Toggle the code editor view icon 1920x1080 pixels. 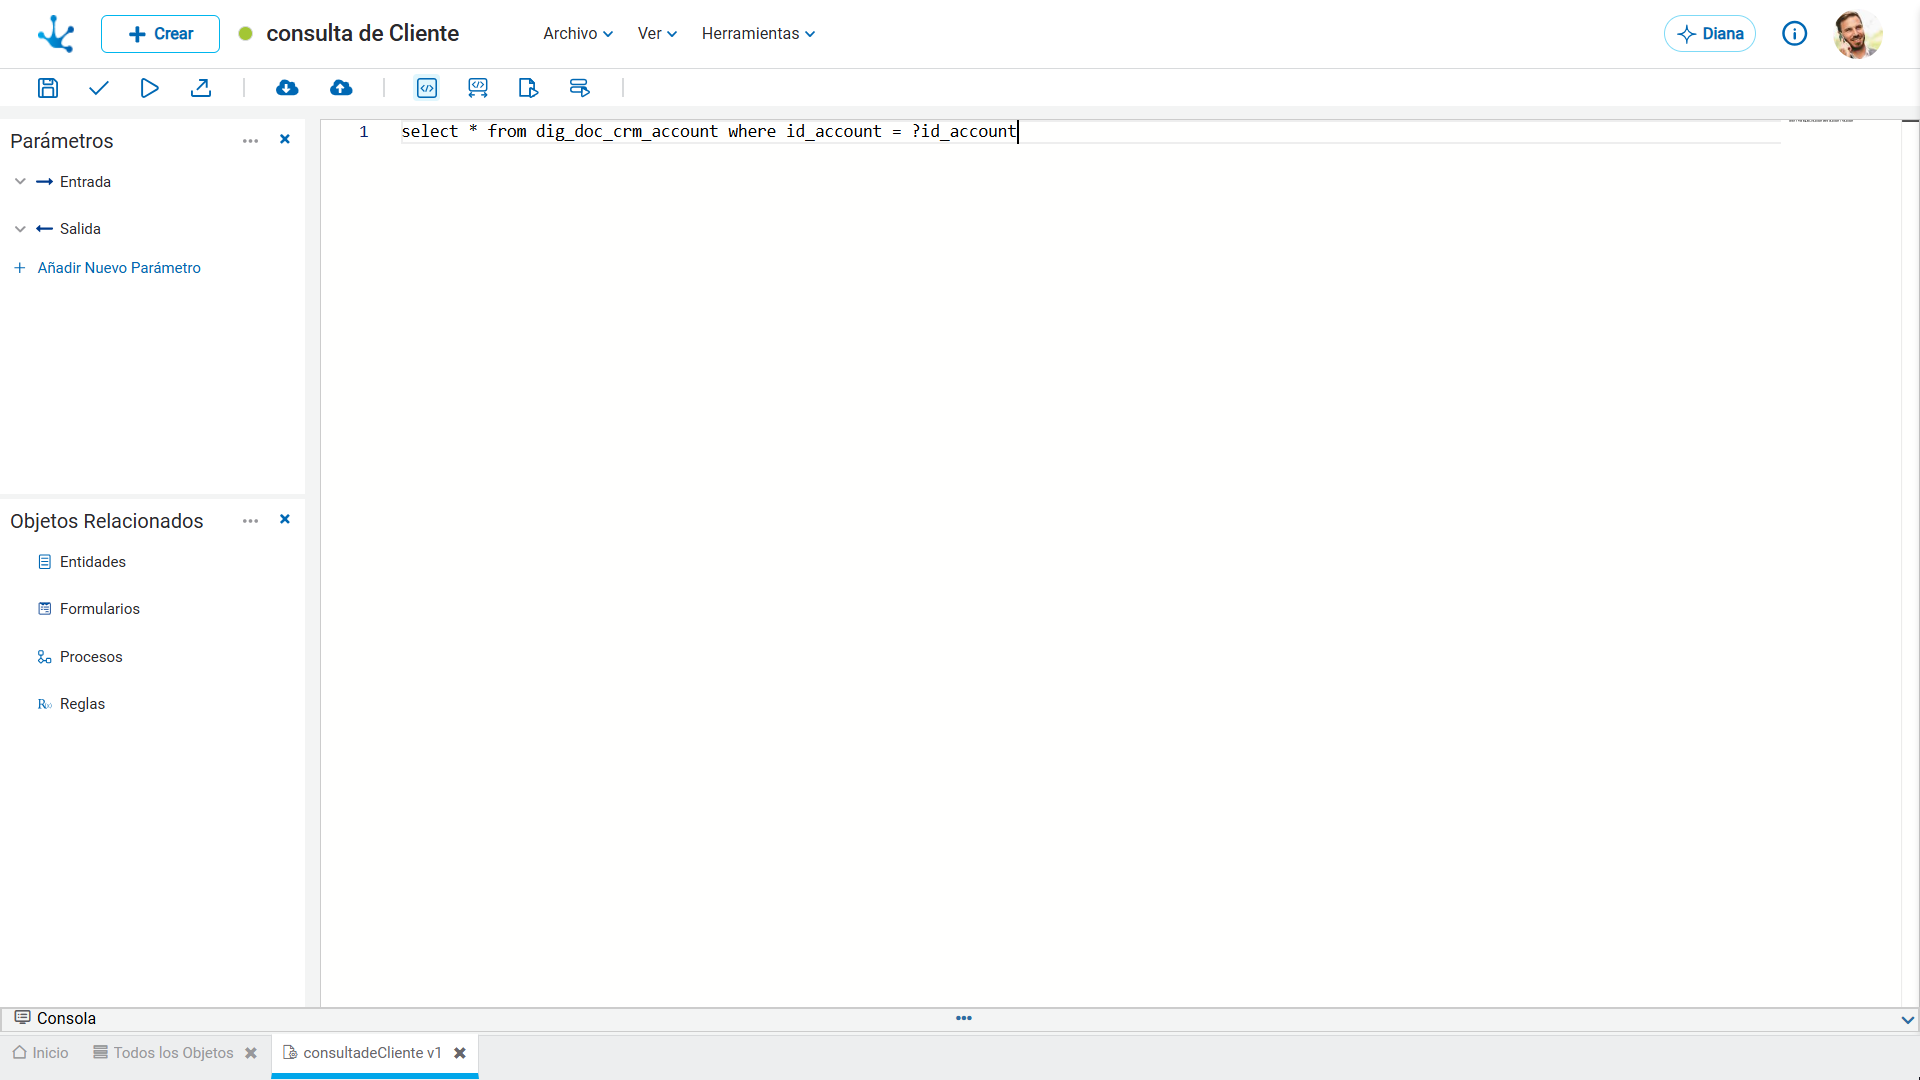tap(427, 88)
